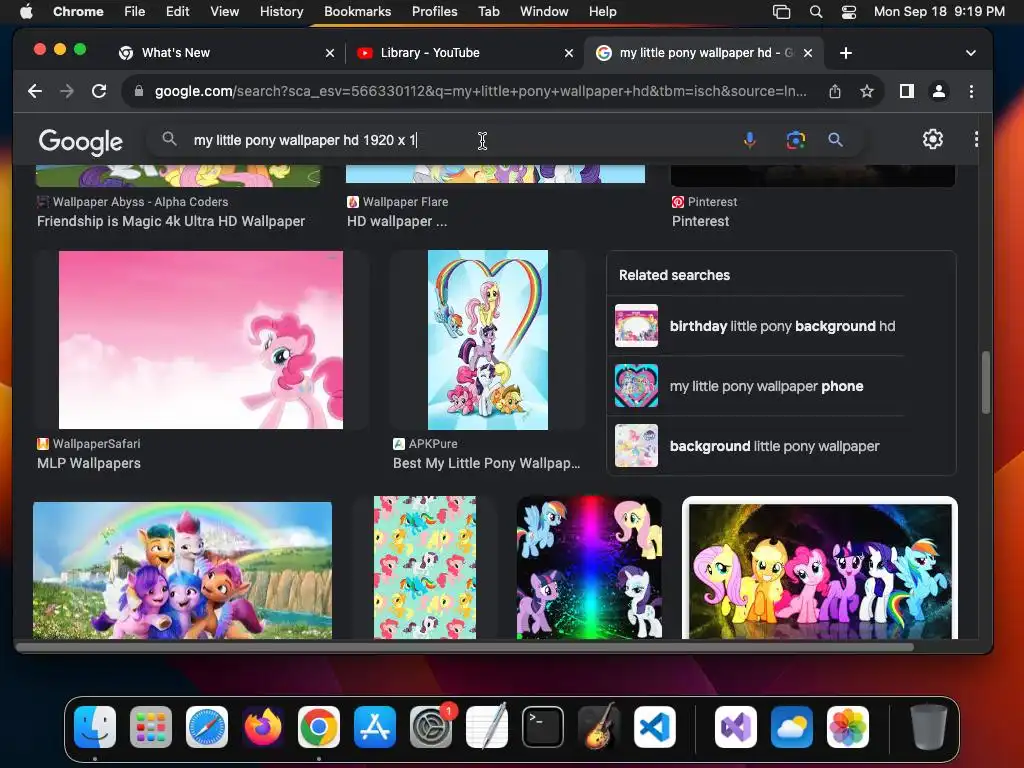Click the lock icon in address bar
The width and height of the screenshot is (1024, 768).
click(x=138, y=91)
